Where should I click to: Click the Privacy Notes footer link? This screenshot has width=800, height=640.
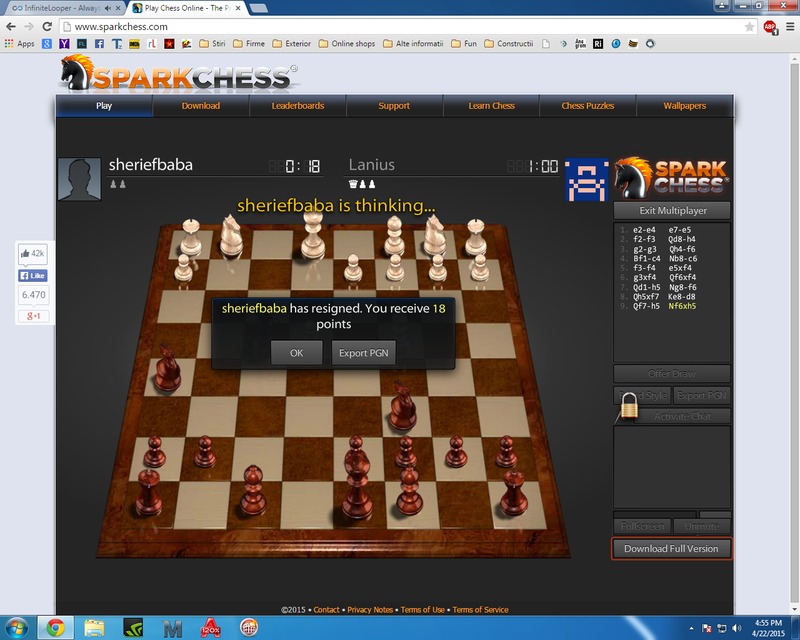370,609
